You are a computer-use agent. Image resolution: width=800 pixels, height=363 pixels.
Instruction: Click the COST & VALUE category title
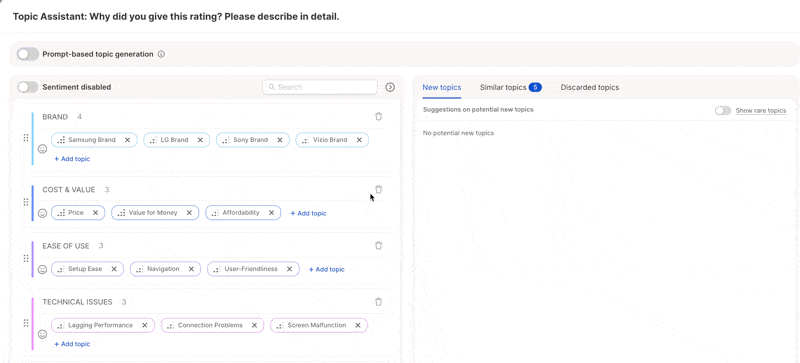(x=69, y=190)
